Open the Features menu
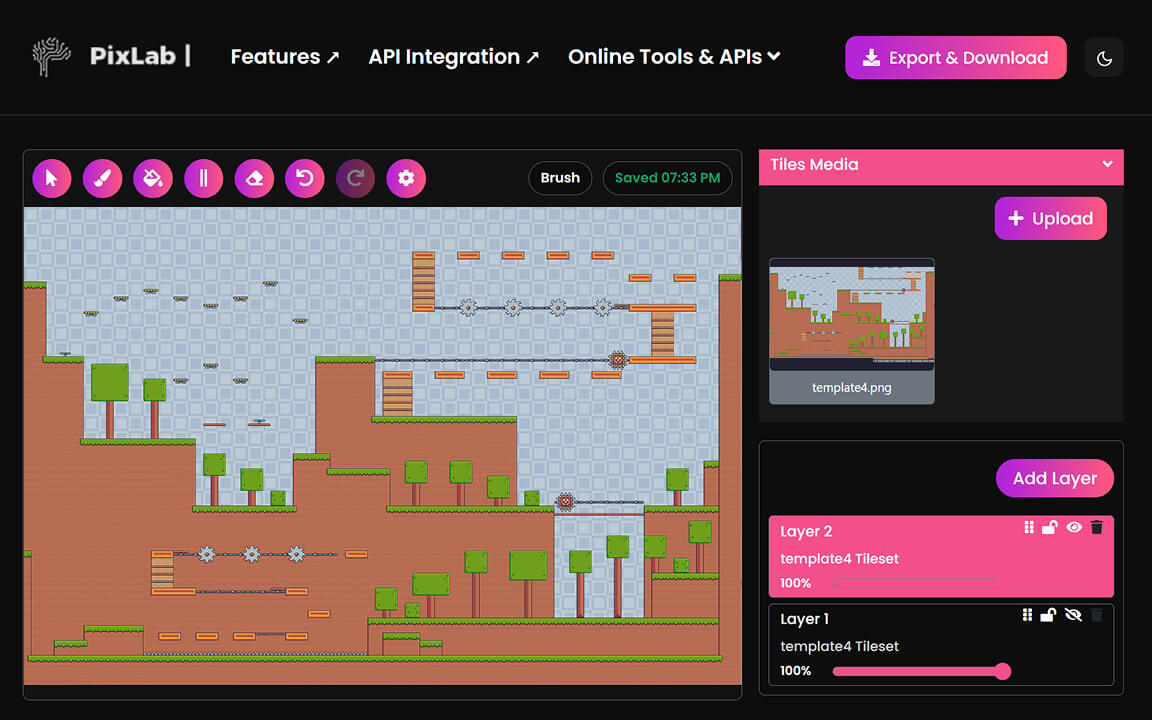 point(284,57)
